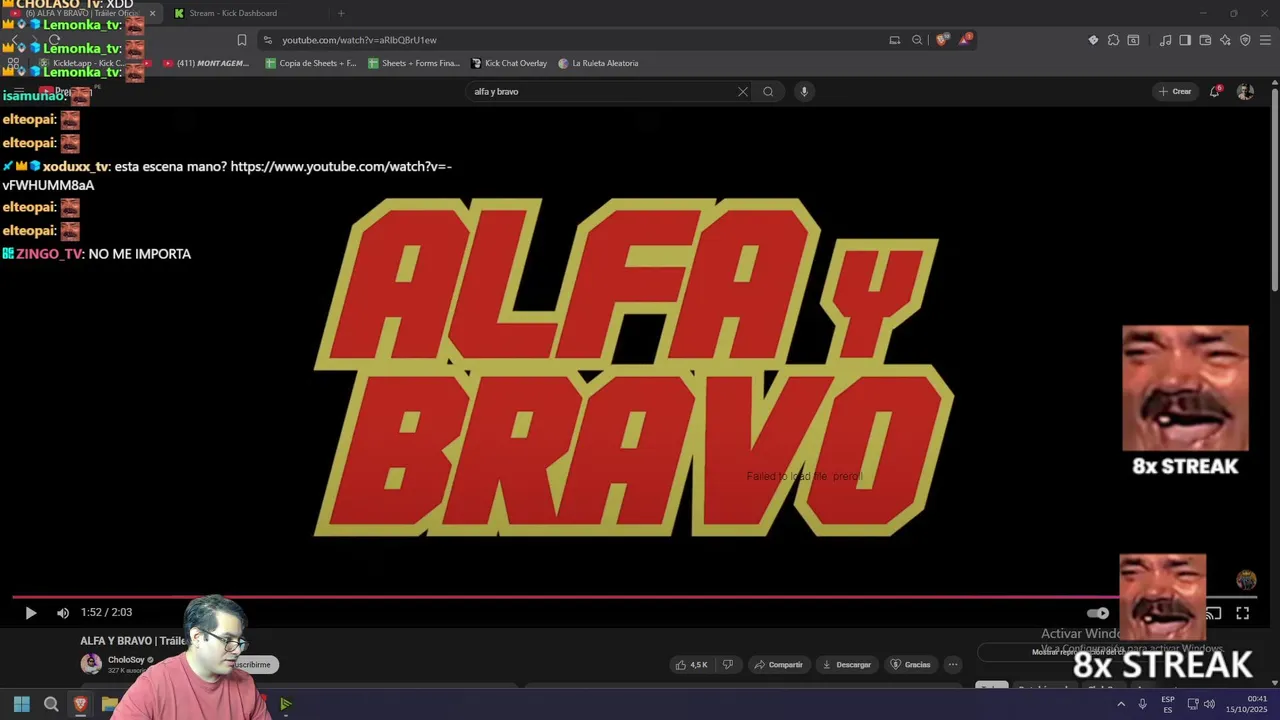The image size is (1280, 720).
Task: Start voice search with microphone icon
Action: click(804, 91)
